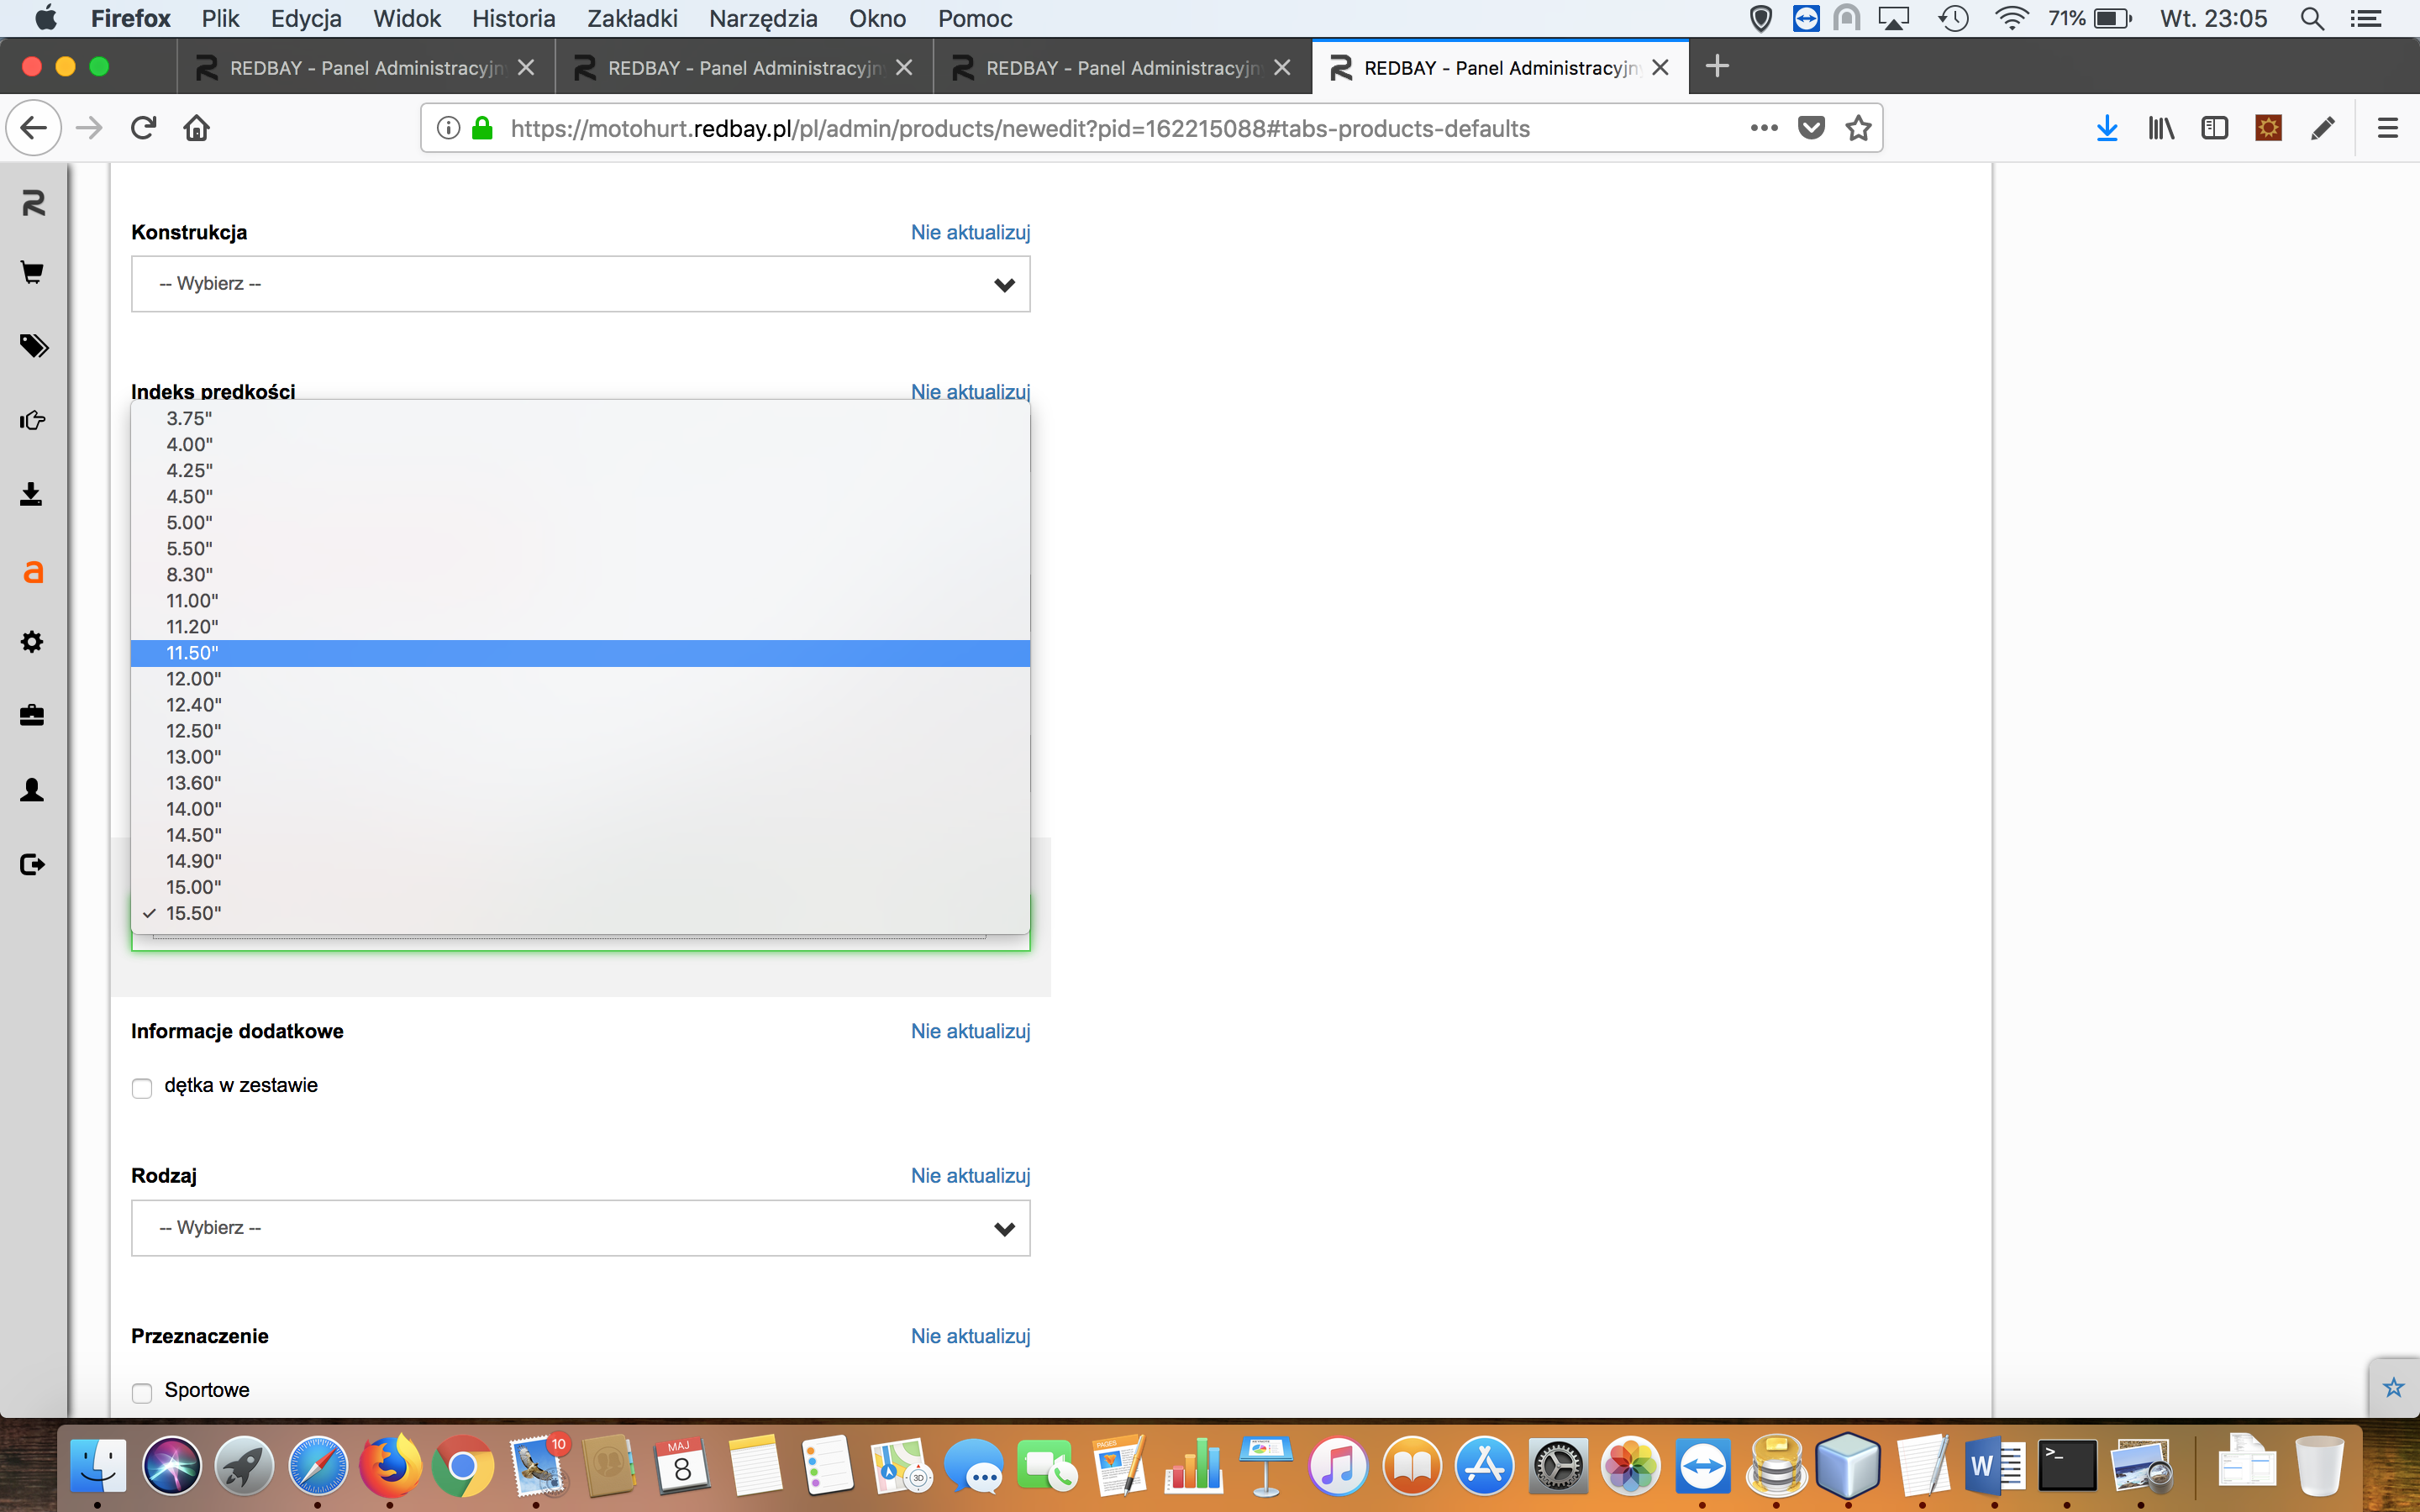2420x1512 pixels.
Task: Click the briefcase sidebar icon
Action: [x=32, y=715]
